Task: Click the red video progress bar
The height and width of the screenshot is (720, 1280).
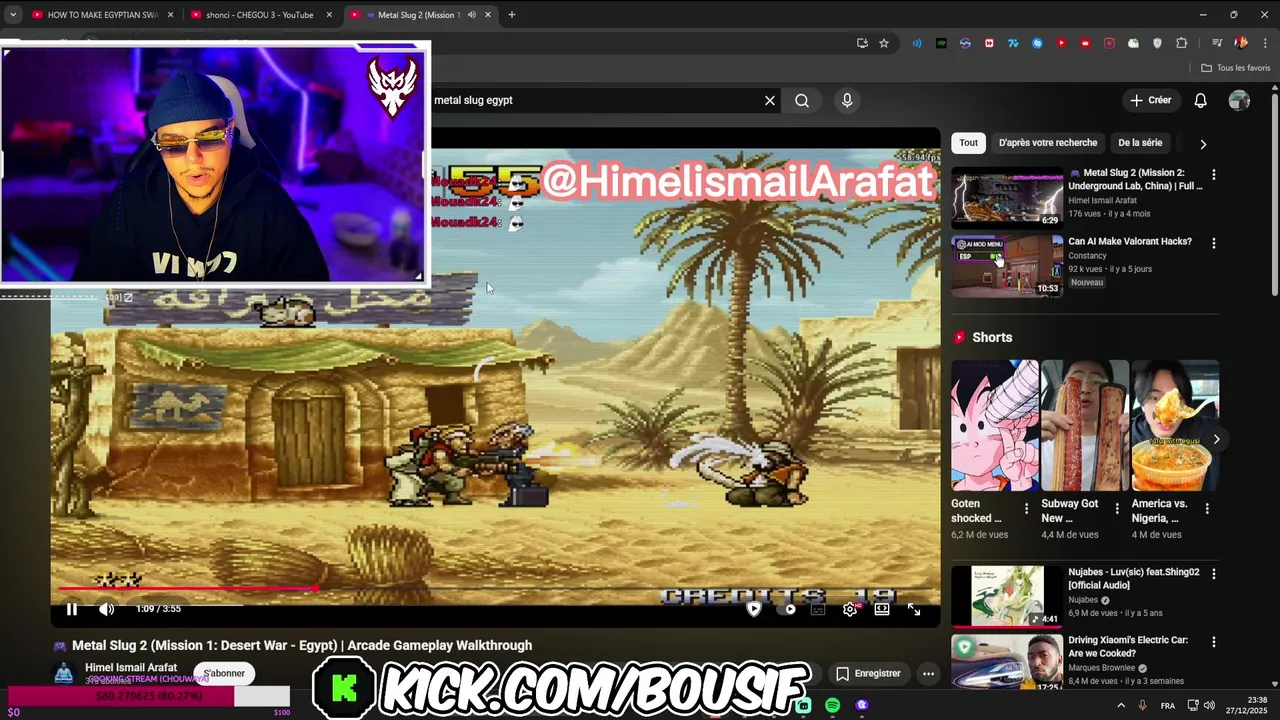Action: tap(186, 589)
